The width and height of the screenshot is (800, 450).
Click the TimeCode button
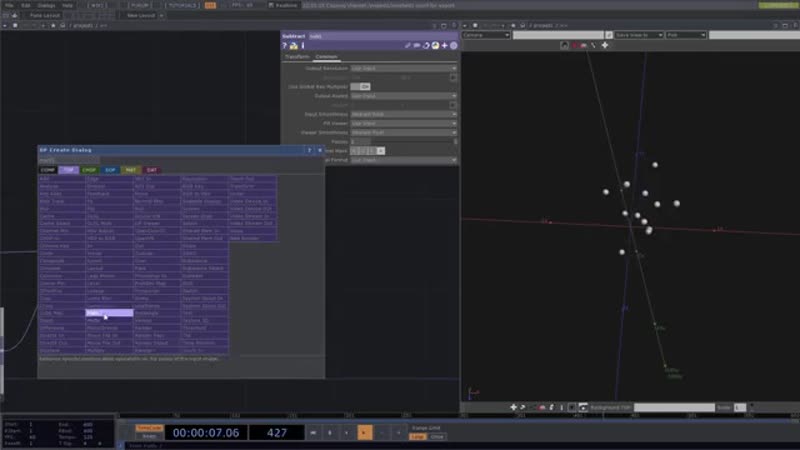pos(148,427)
